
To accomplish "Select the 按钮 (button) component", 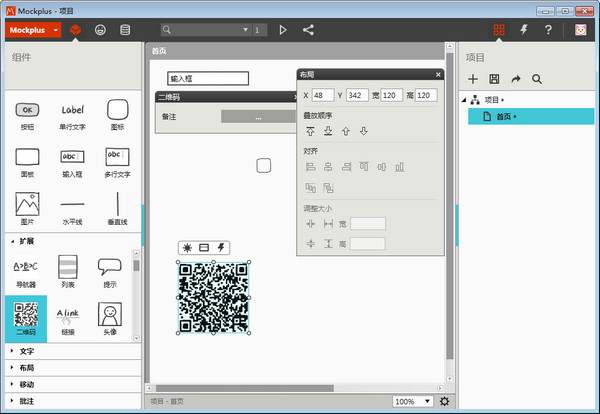I will [x=28, y=114].
